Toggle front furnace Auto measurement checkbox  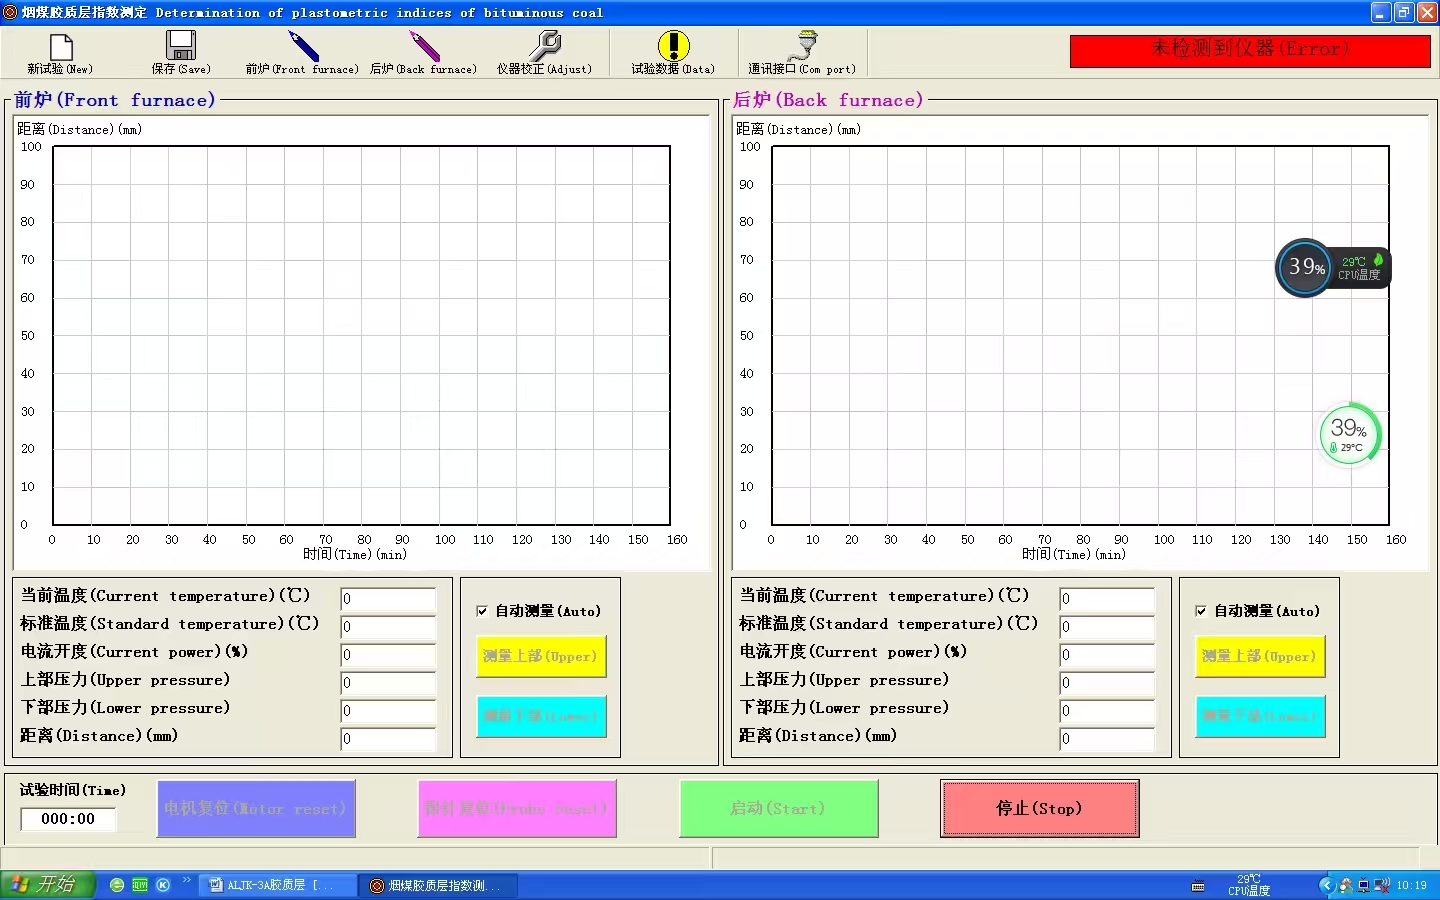tap(482, 611)
